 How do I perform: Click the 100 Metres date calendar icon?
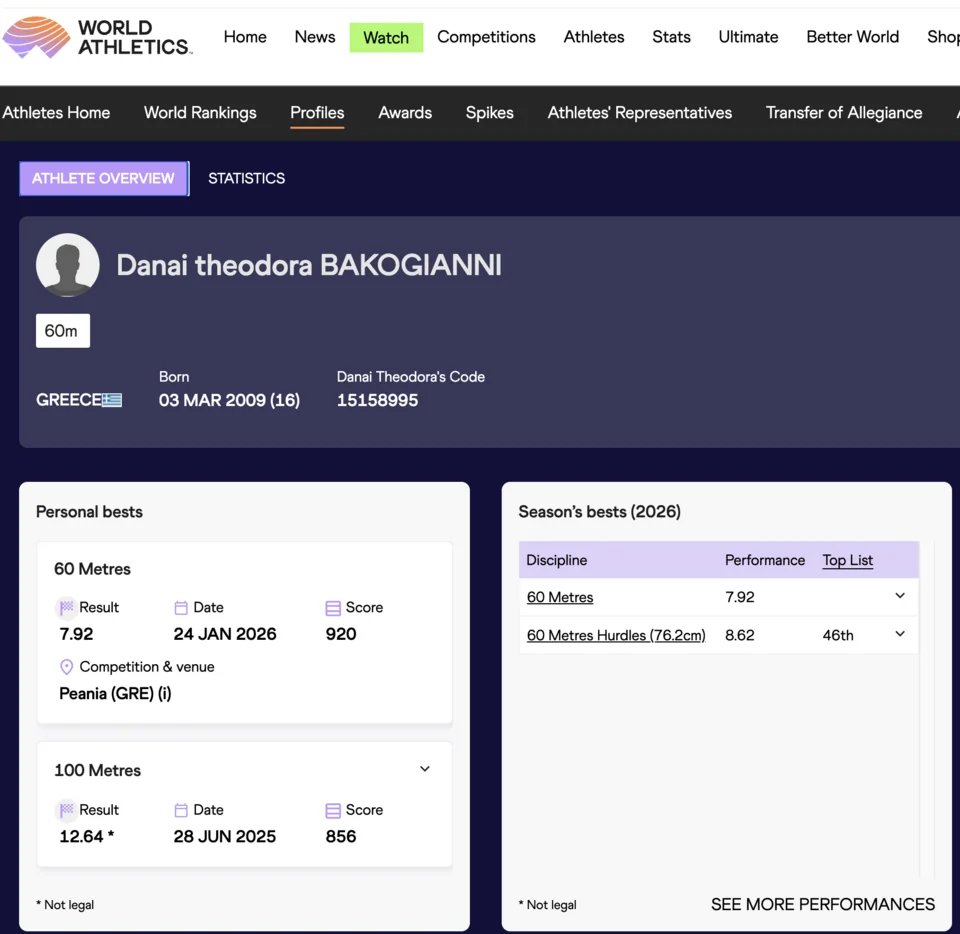[x=181, y=811]
